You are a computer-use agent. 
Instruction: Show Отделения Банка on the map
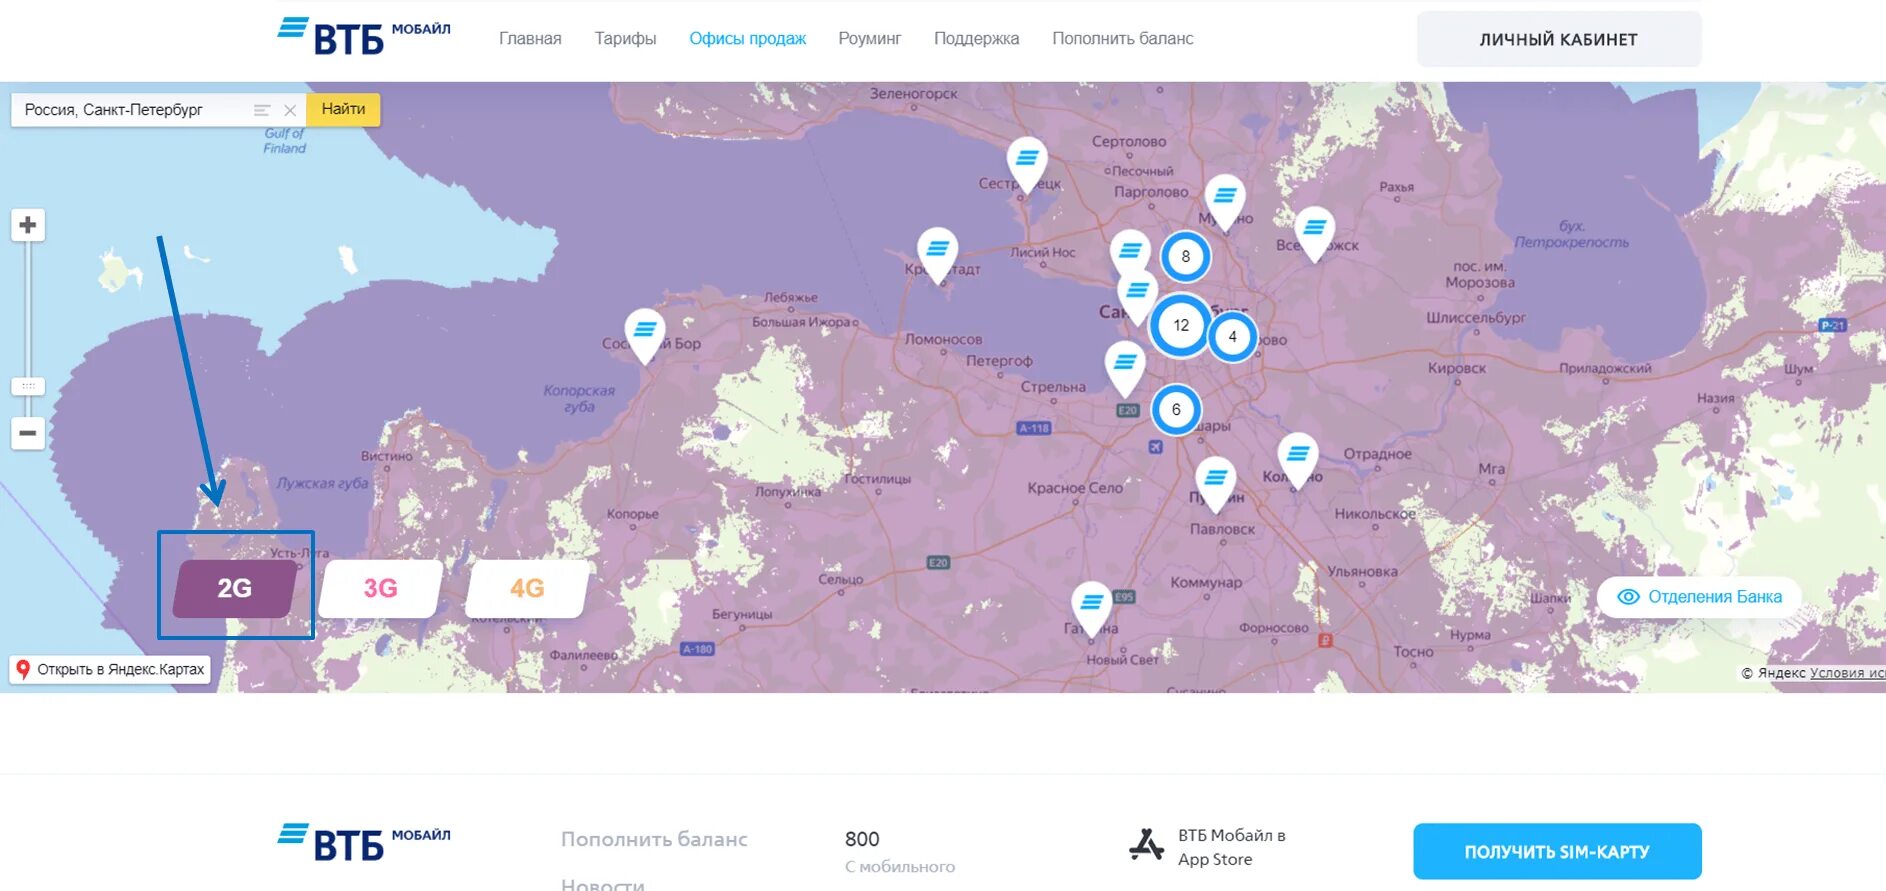point(1699,597)
